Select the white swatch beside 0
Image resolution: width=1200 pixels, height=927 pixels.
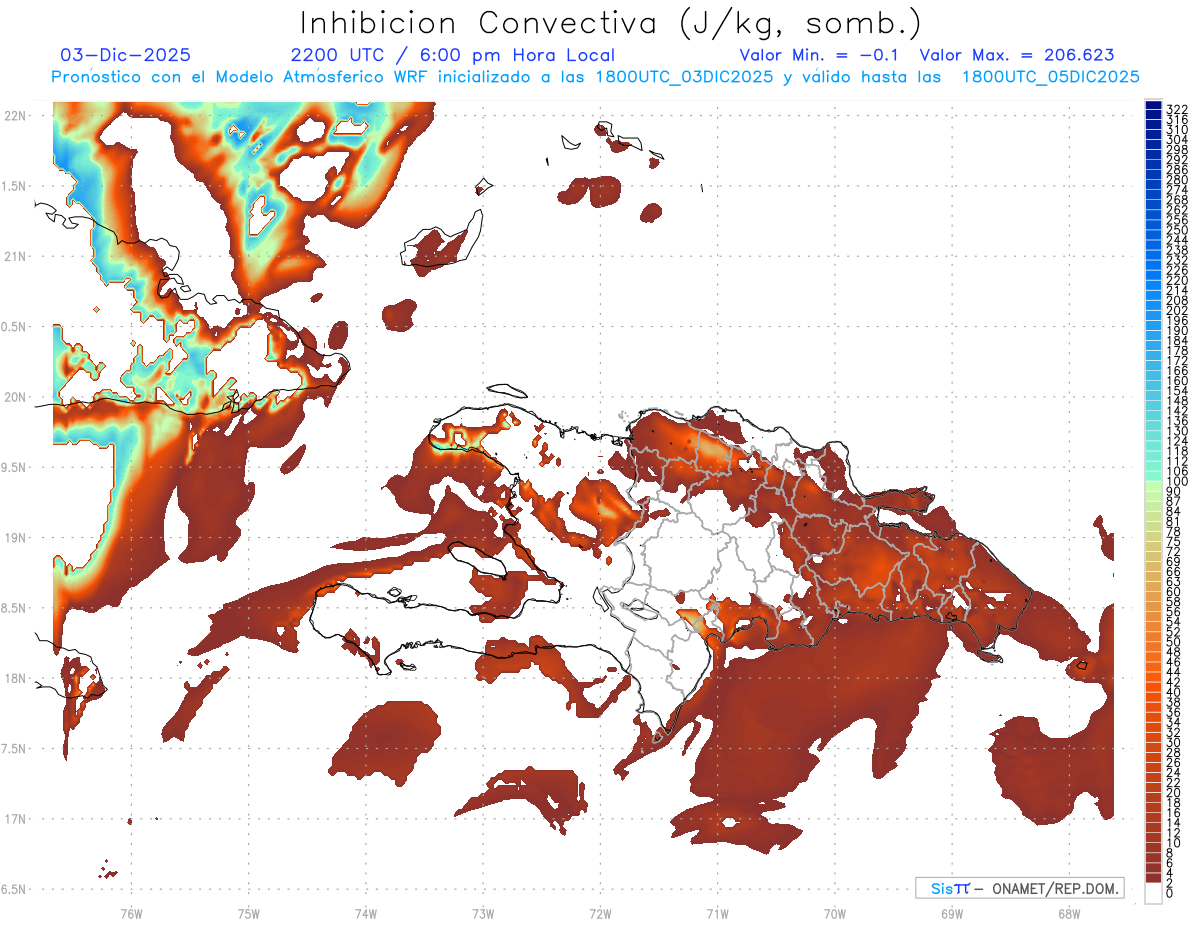pos(1153,892)
